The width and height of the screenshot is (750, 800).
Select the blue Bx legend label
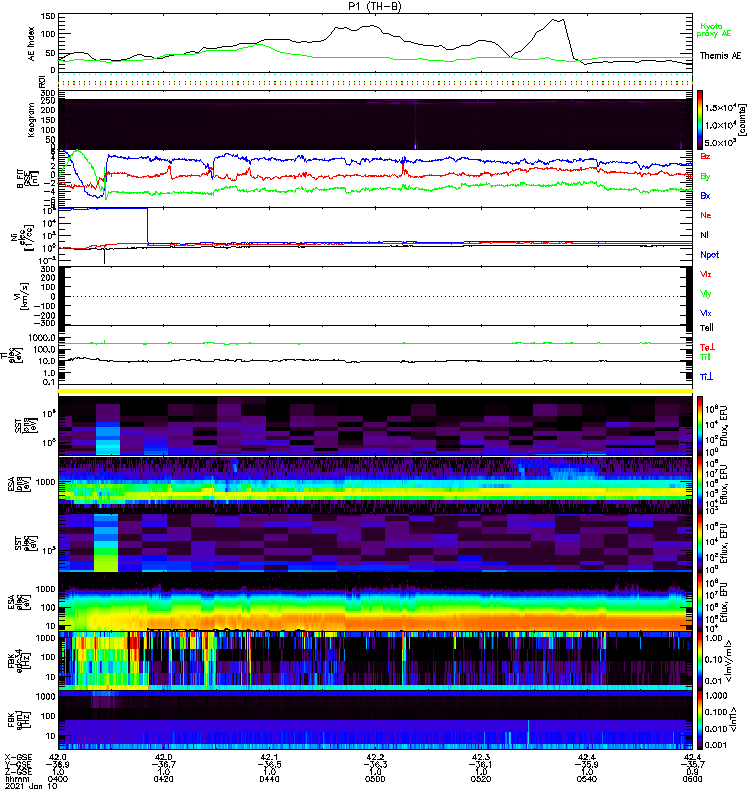(705, 195)
